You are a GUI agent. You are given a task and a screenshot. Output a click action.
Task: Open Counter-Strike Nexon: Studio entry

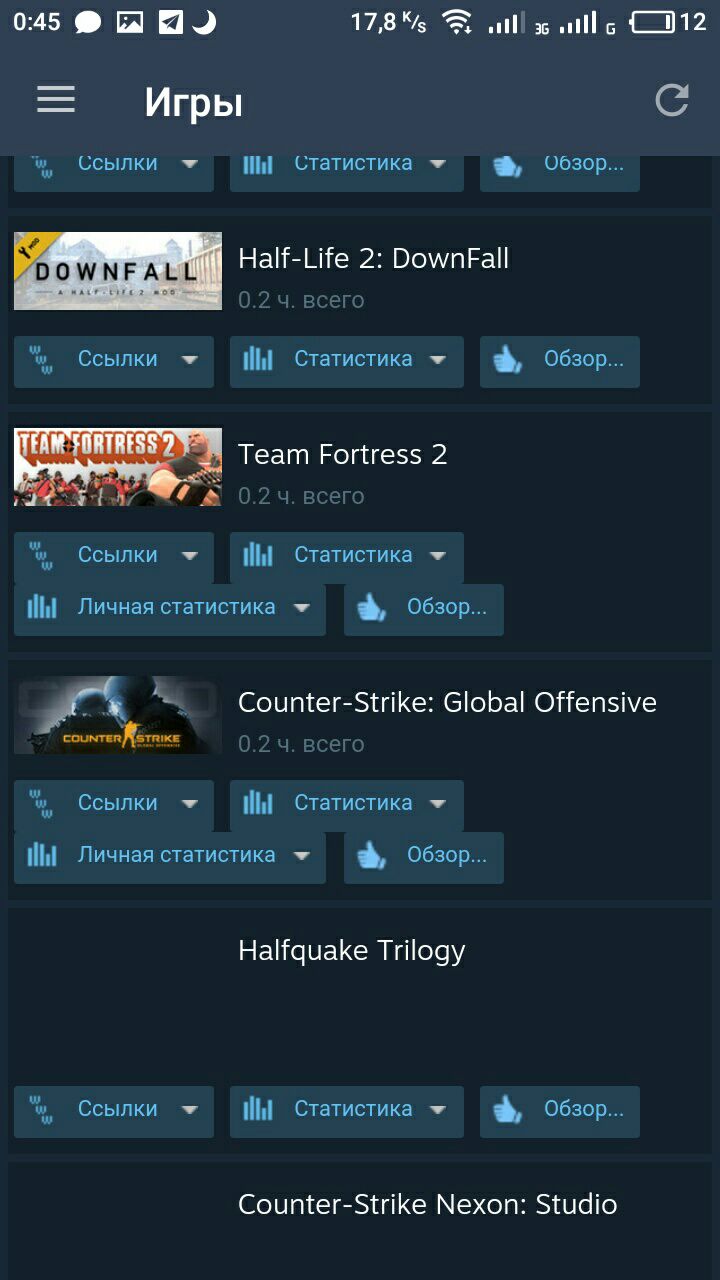coord(428,1204)
